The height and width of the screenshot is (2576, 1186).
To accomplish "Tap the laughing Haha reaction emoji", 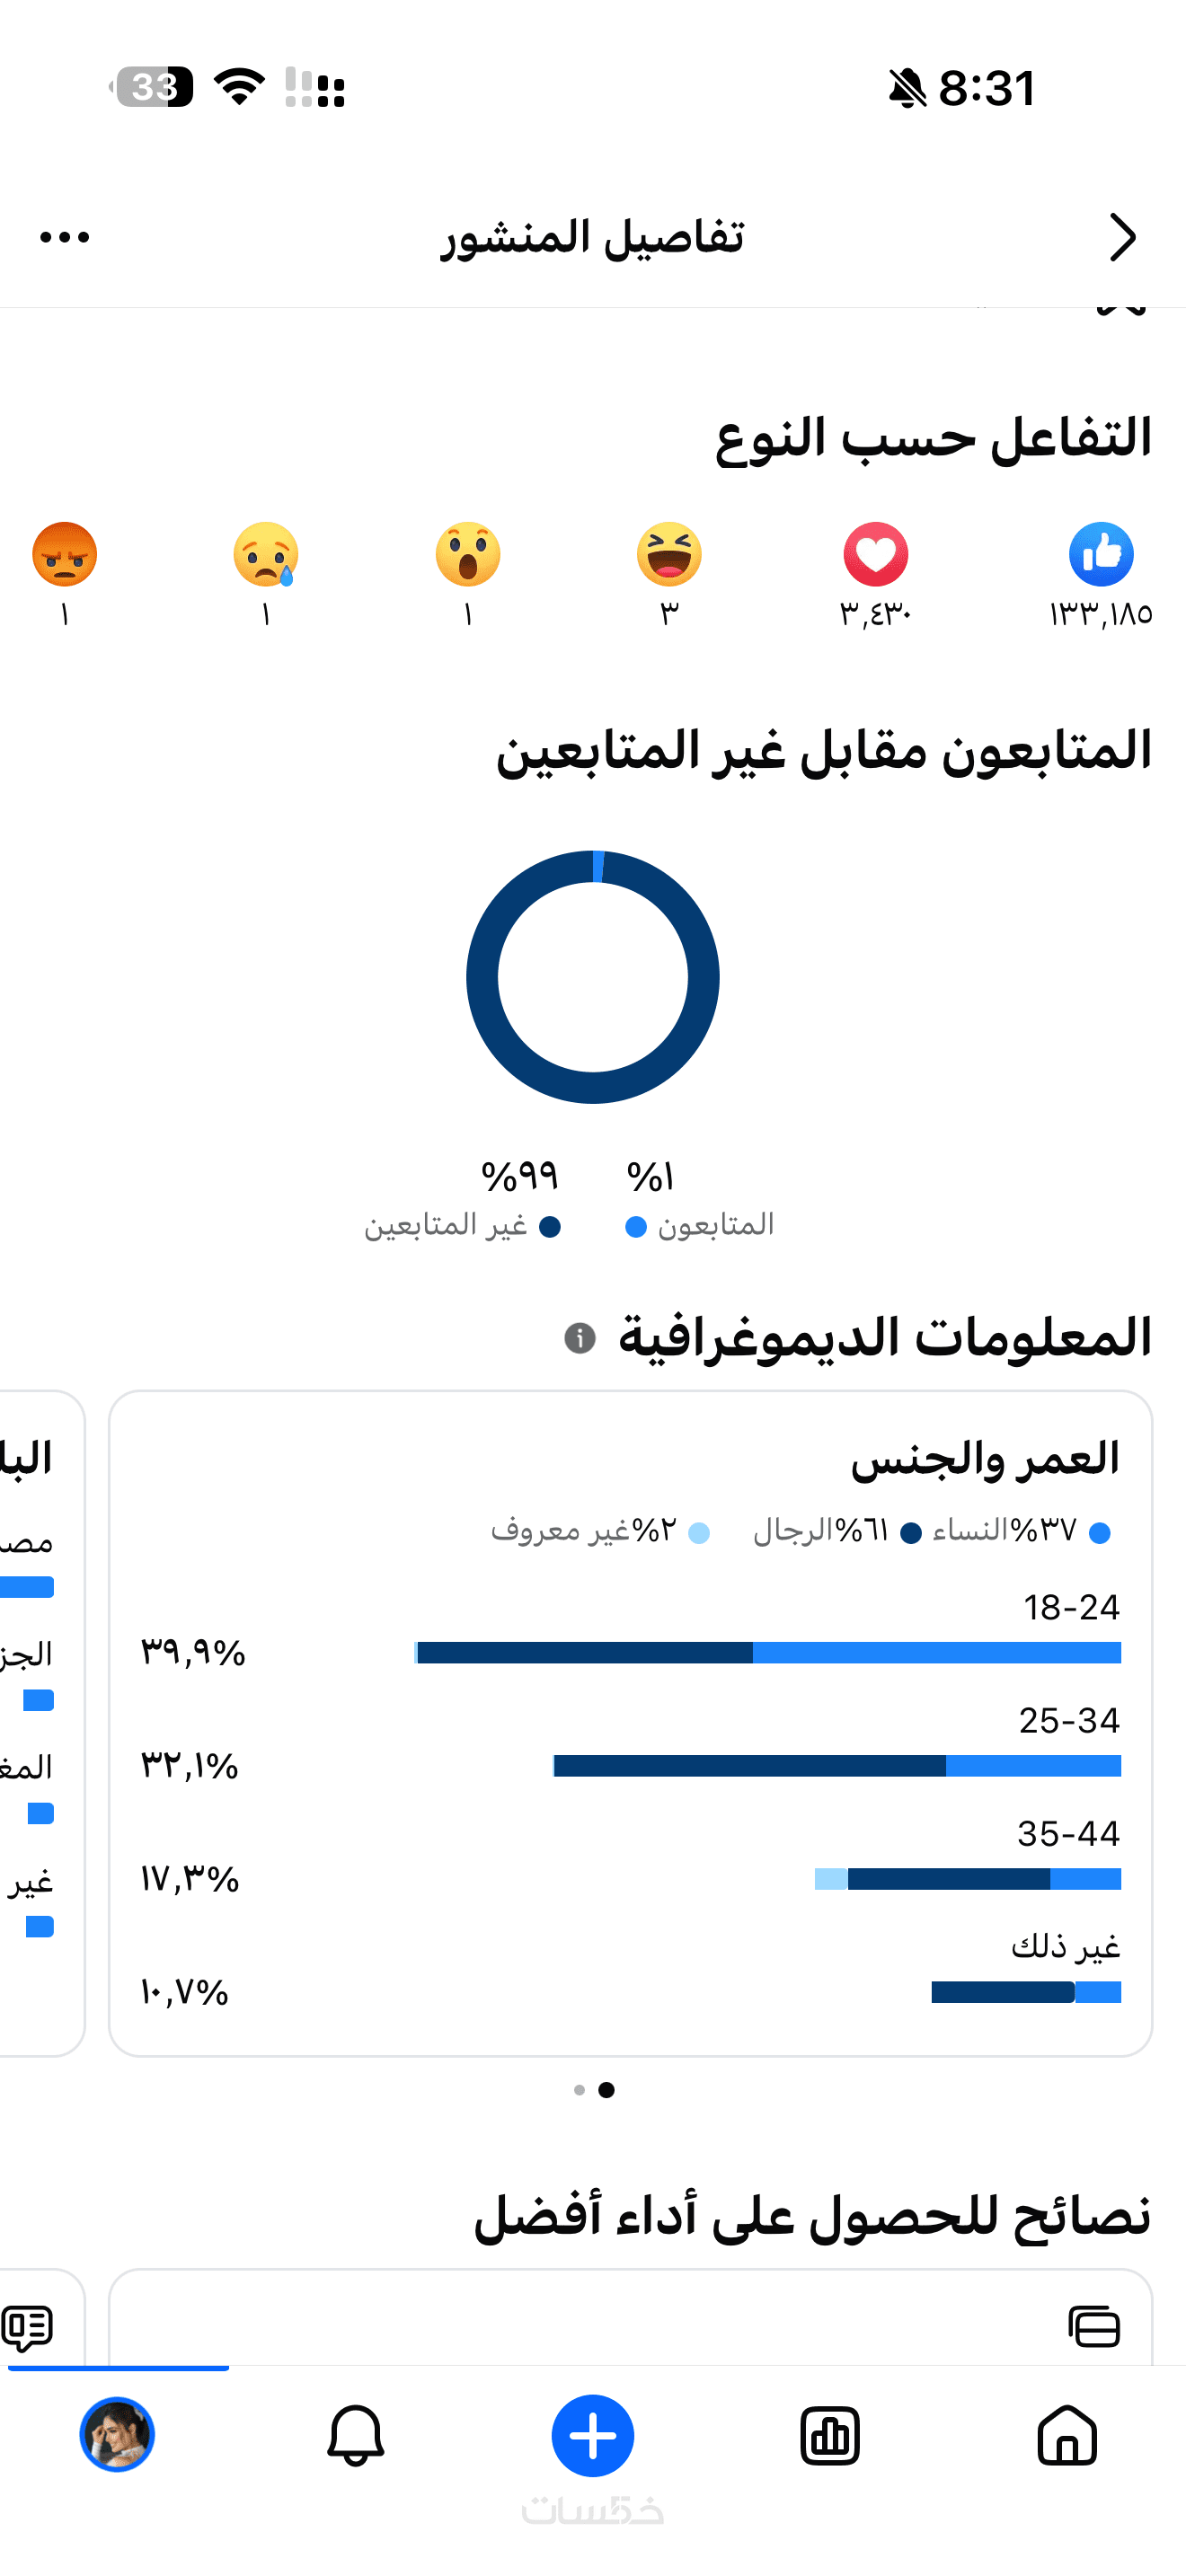I will (669, 554).
